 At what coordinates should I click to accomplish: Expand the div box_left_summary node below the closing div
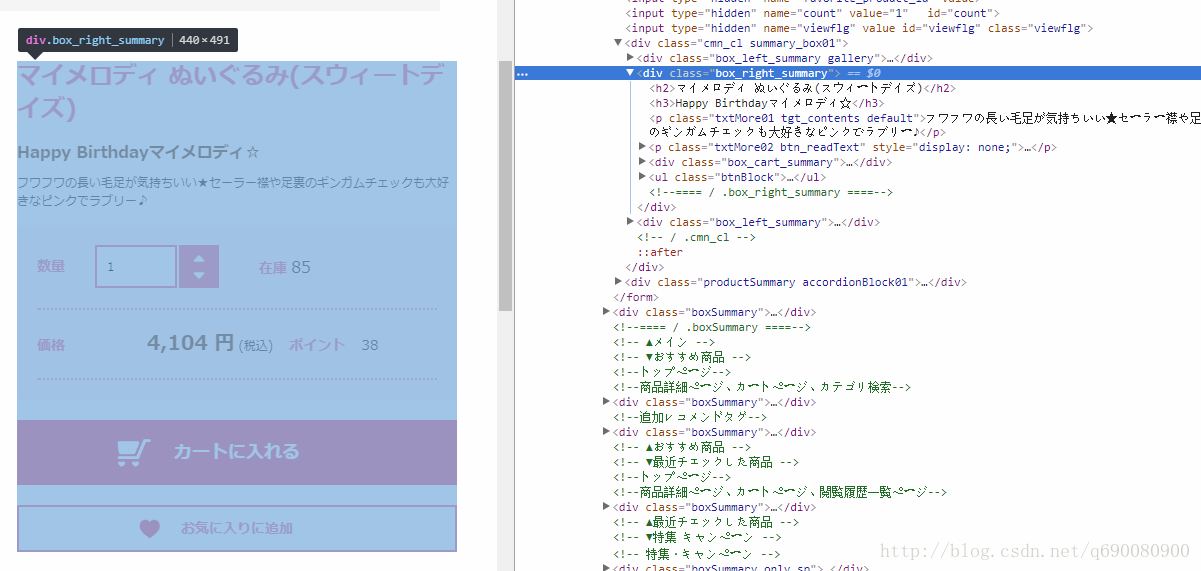[630, 221]
